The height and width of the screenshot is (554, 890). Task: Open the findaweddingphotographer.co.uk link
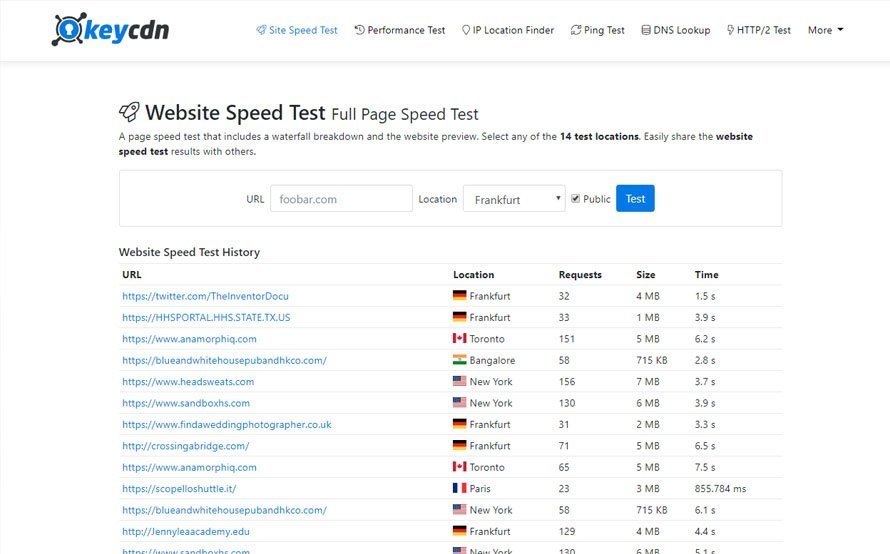click(226, 425)
